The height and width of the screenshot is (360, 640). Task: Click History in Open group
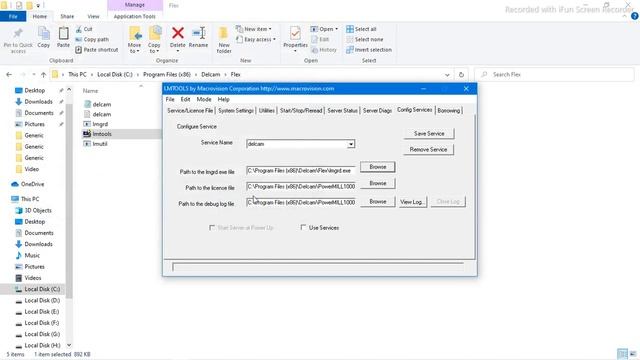point(324,49)
